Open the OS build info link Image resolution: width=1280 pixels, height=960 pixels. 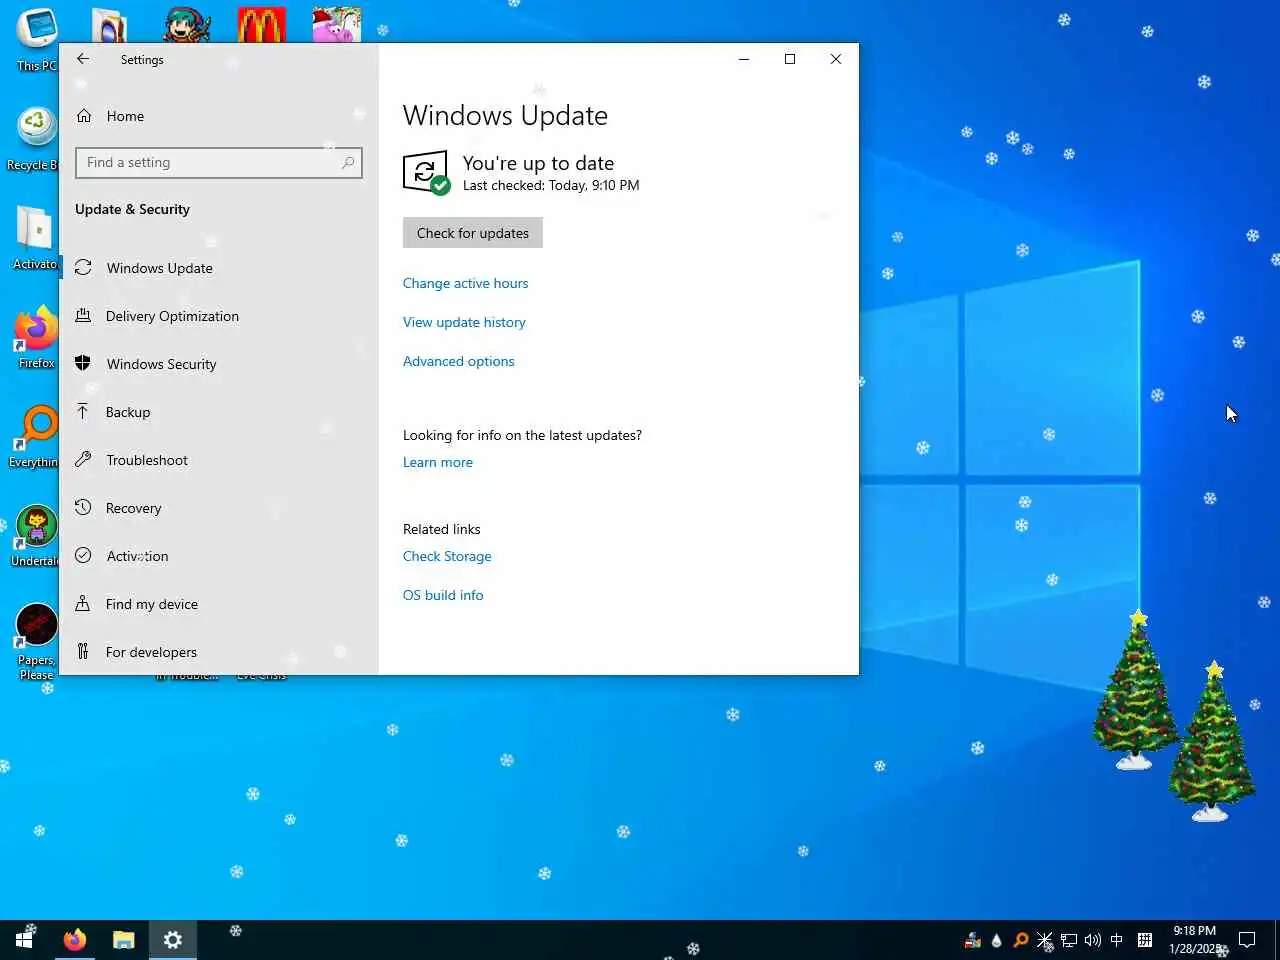click(x=443, y=595)
